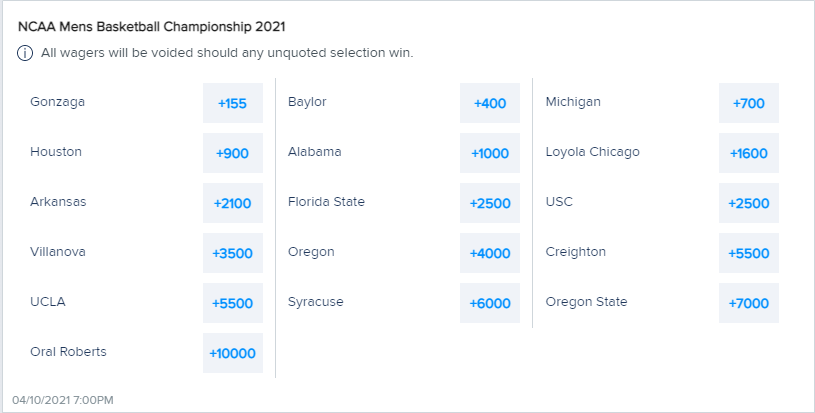Select USC +2500 odds button
Screen dimensions: 815x413
[x=748, y=203]
